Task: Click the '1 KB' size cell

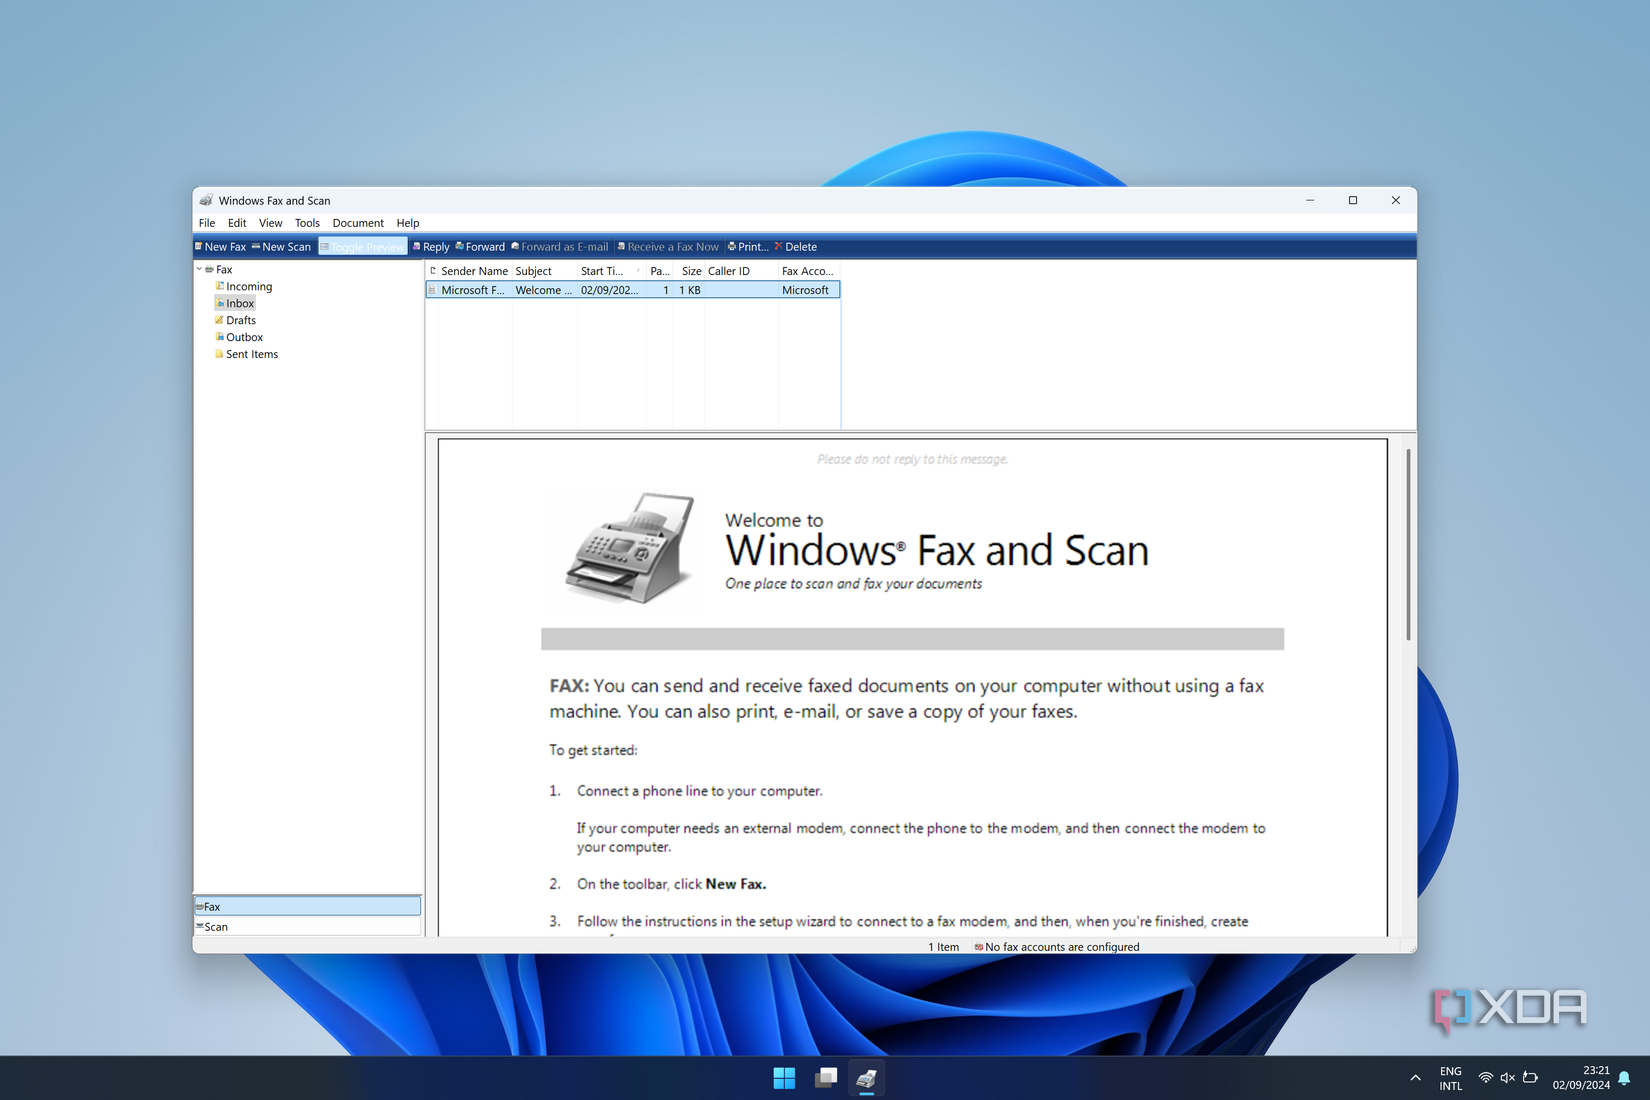Action: click(x=690, y=290)
